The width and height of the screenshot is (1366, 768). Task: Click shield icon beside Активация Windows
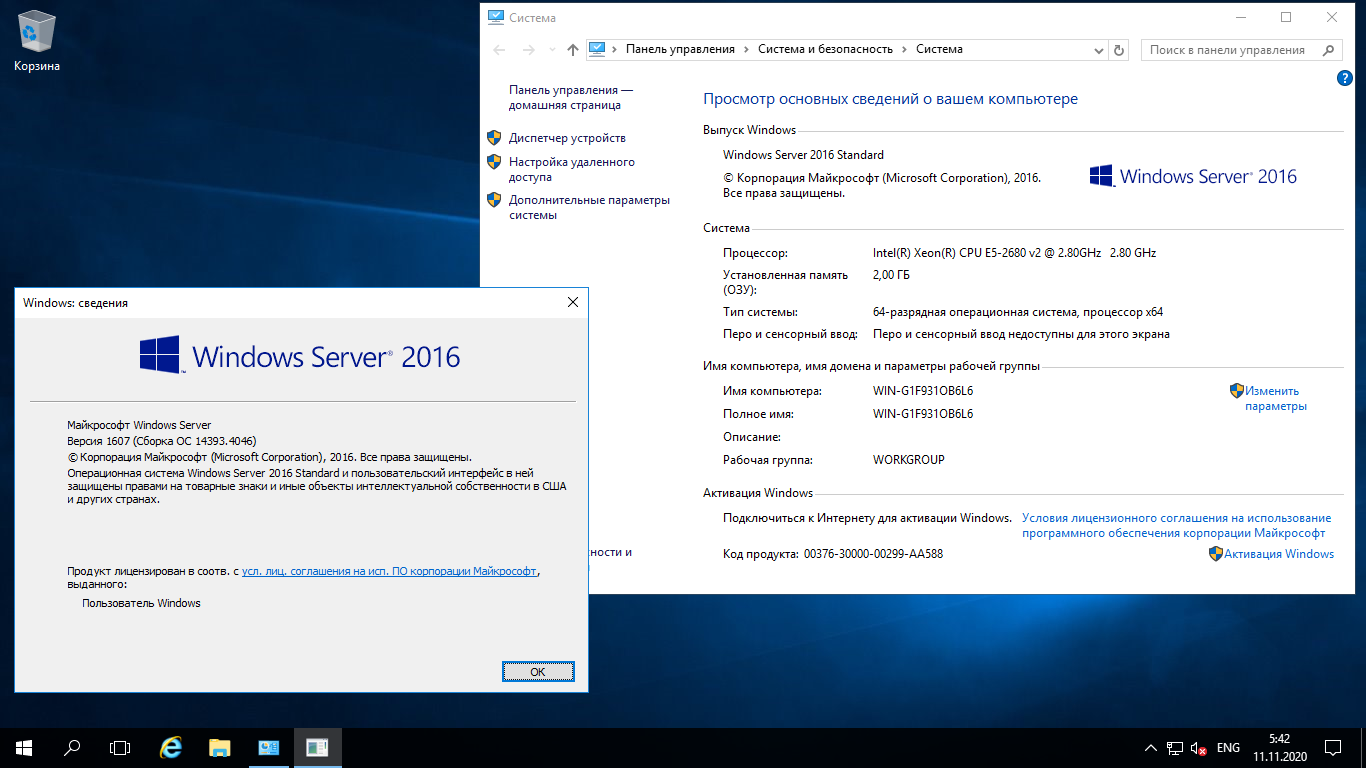[1216, 554]
